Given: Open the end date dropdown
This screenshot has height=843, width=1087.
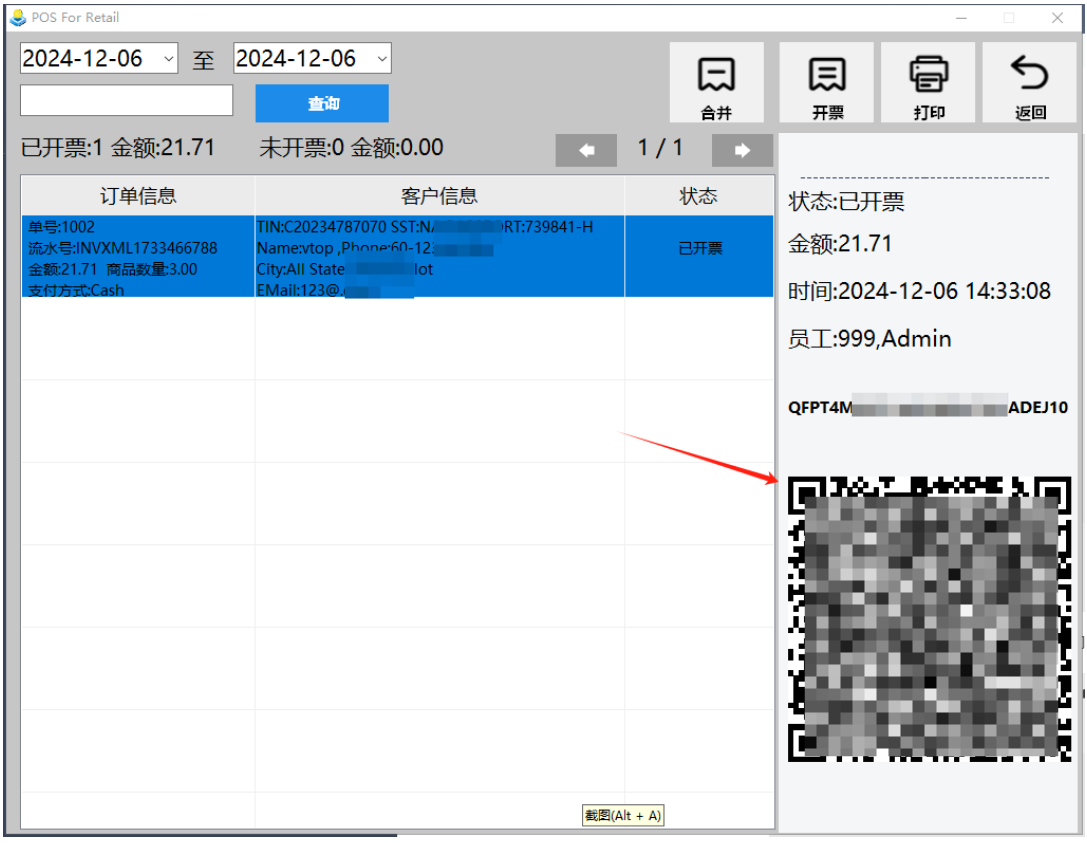Looking at the screenshot, I should point(382,59).
